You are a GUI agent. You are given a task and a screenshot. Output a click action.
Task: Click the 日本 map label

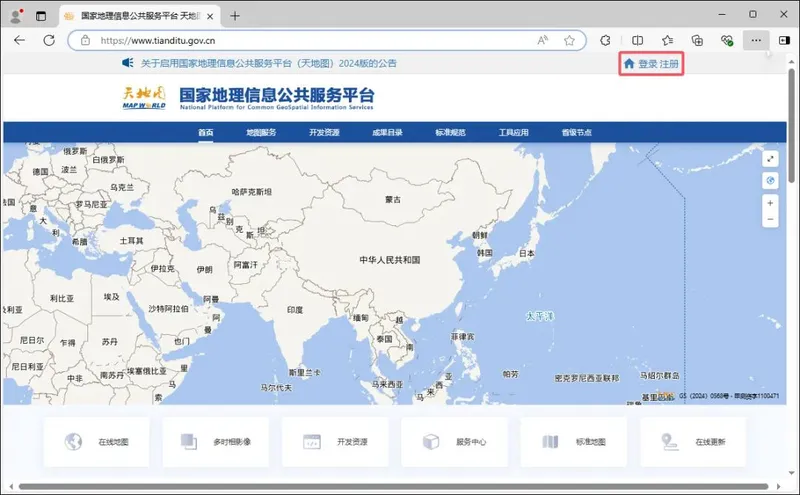coord(527,253)
